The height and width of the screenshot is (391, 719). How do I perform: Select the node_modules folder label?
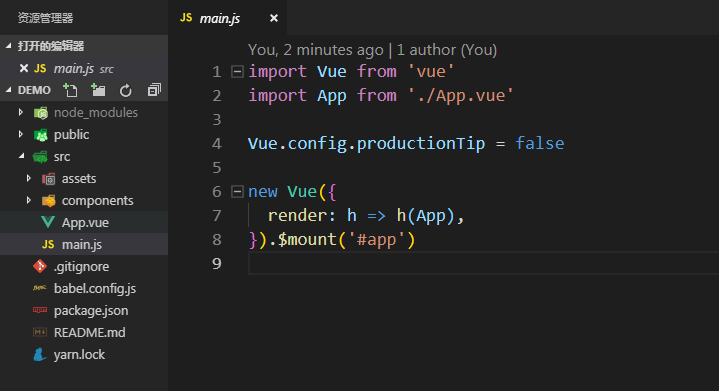pyautogui.click(x=96, y=112)
